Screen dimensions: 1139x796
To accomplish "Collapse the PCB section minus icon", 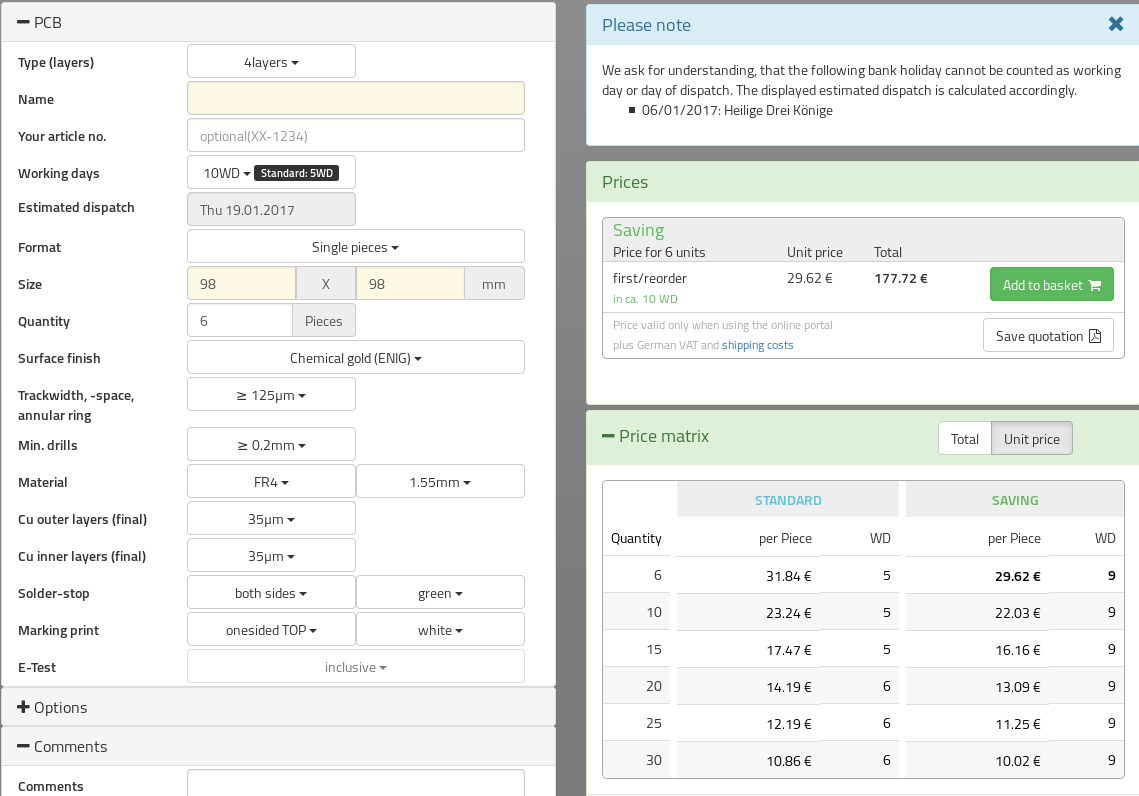I will 24,22.
